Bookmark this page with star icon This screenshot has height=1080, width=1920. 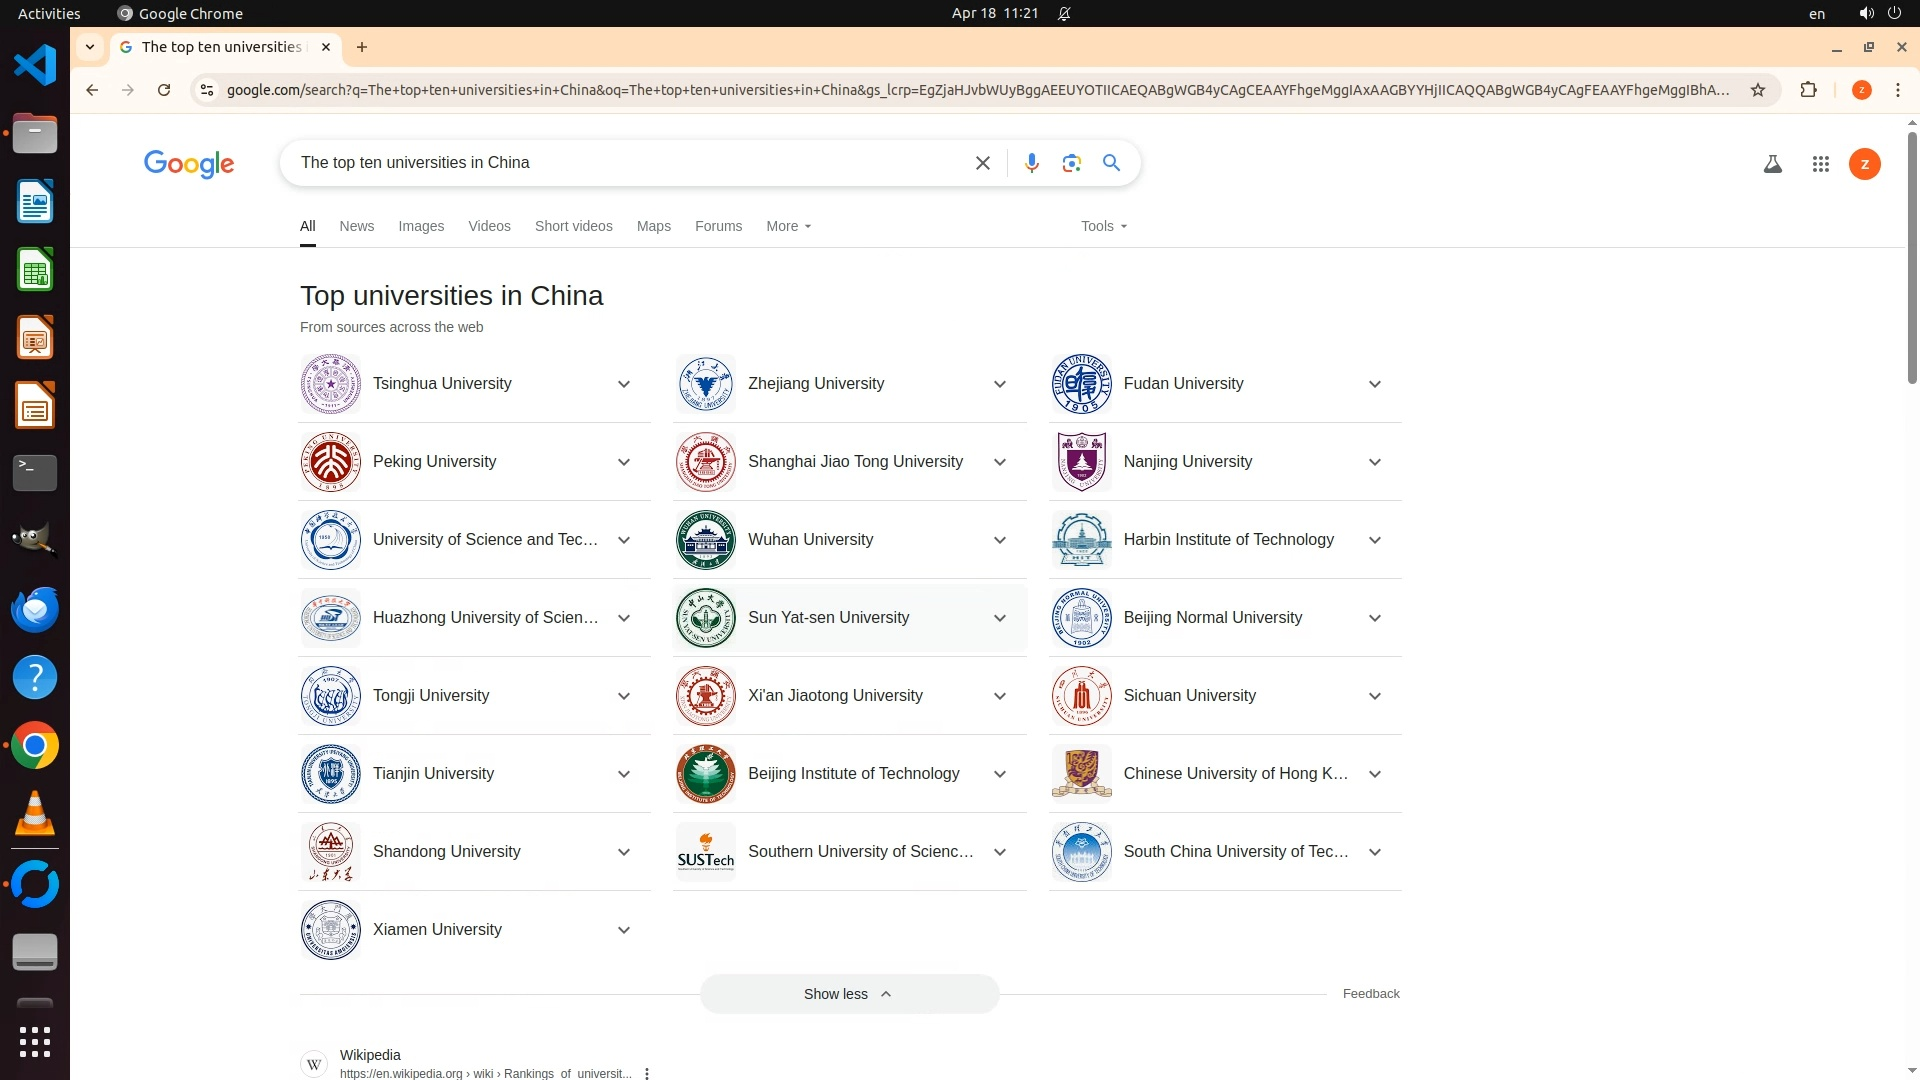[x=1758, y=90]
